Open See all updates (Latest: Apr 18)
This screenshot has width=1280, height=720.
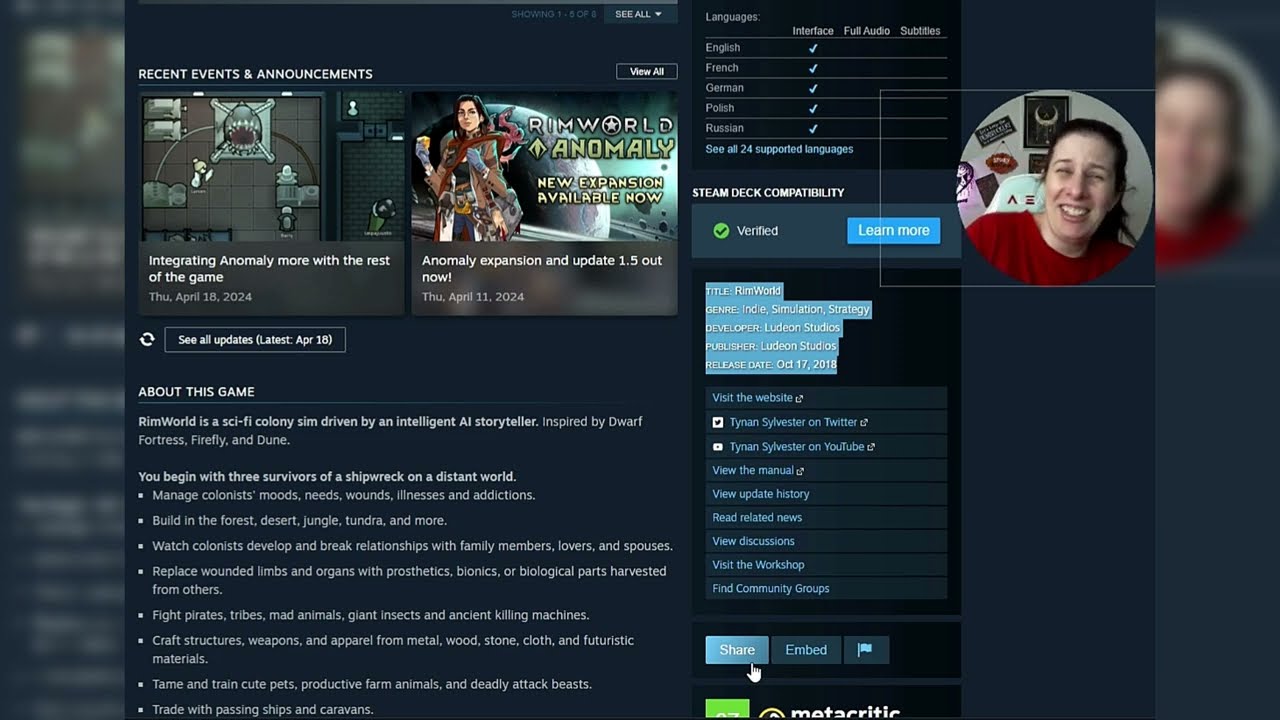(x=255, y=340)
